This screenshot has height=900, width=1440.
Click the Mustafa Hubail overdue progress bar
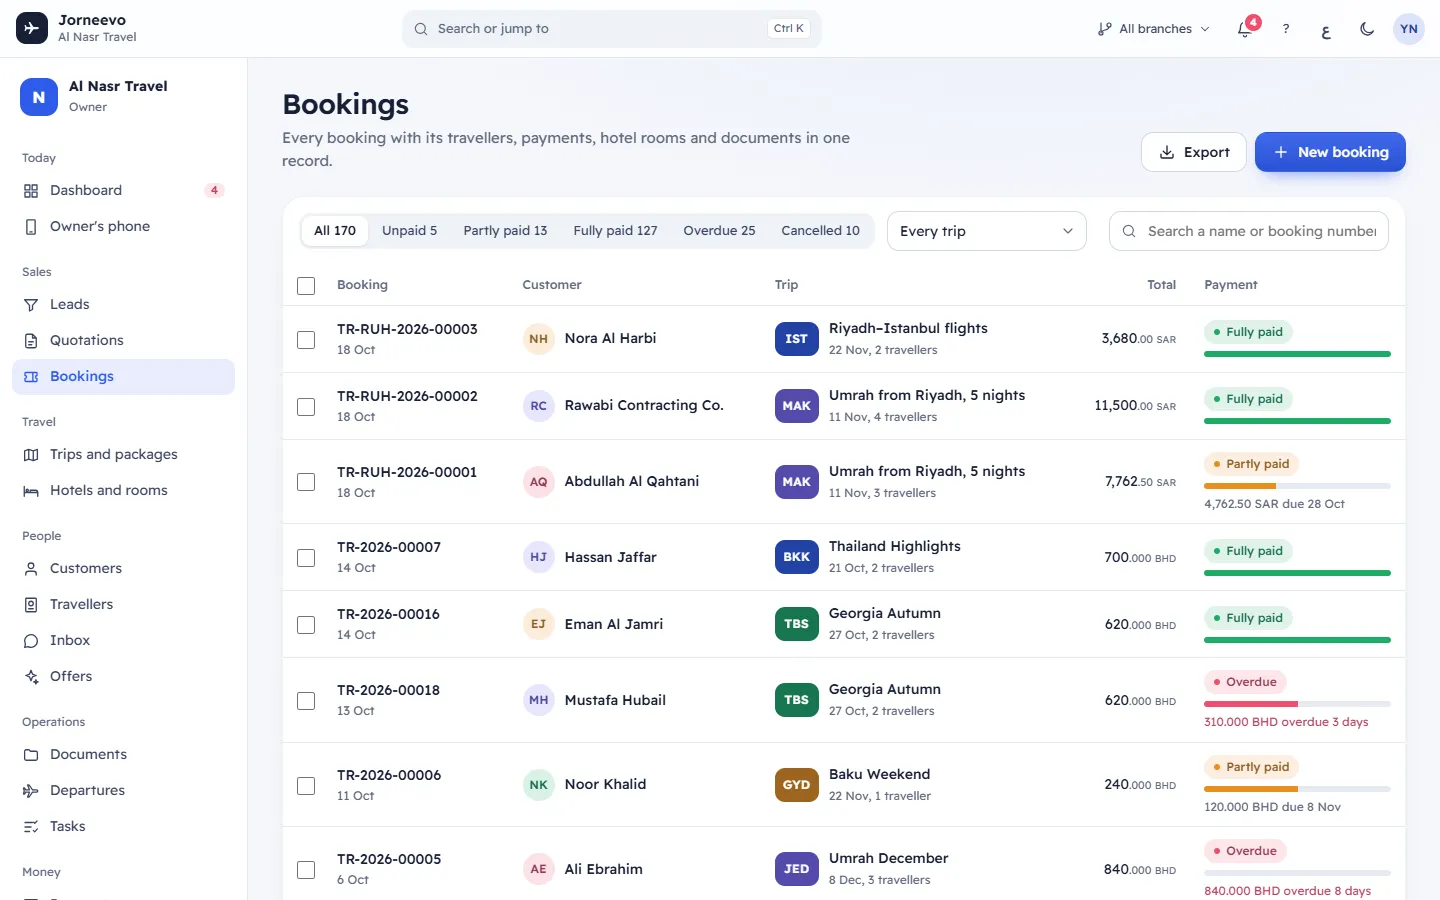1297,704
